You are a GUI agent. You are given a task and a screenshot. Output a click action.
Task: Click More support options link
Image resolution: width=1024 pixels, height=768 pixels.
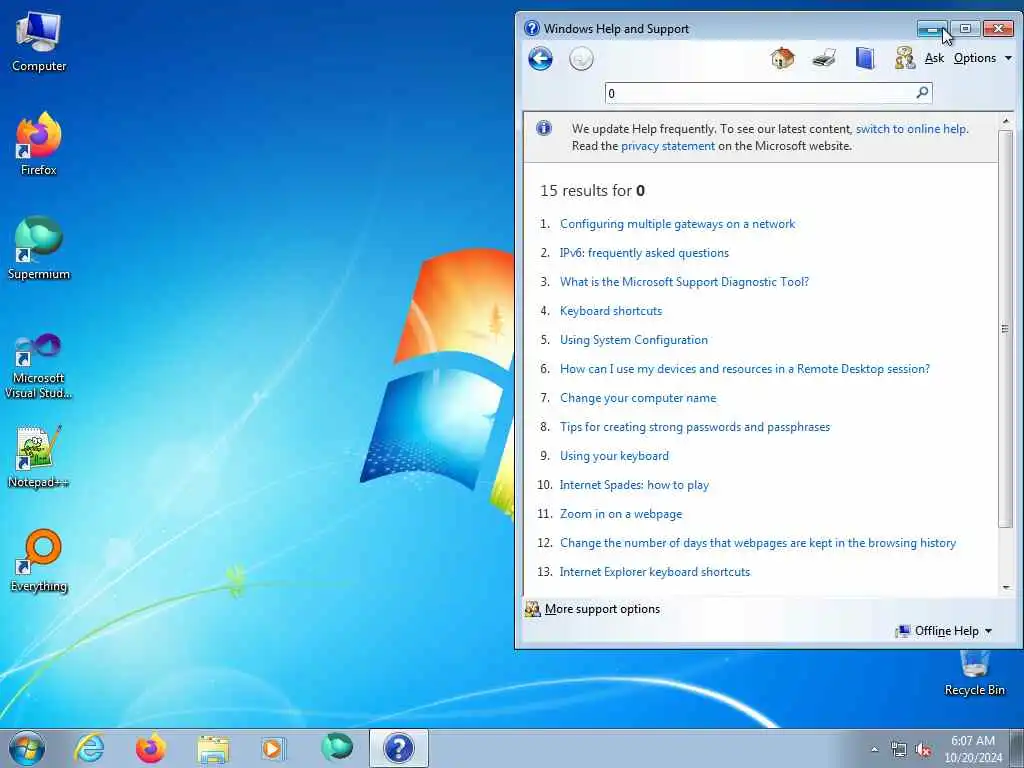click(x=602, y=609)
